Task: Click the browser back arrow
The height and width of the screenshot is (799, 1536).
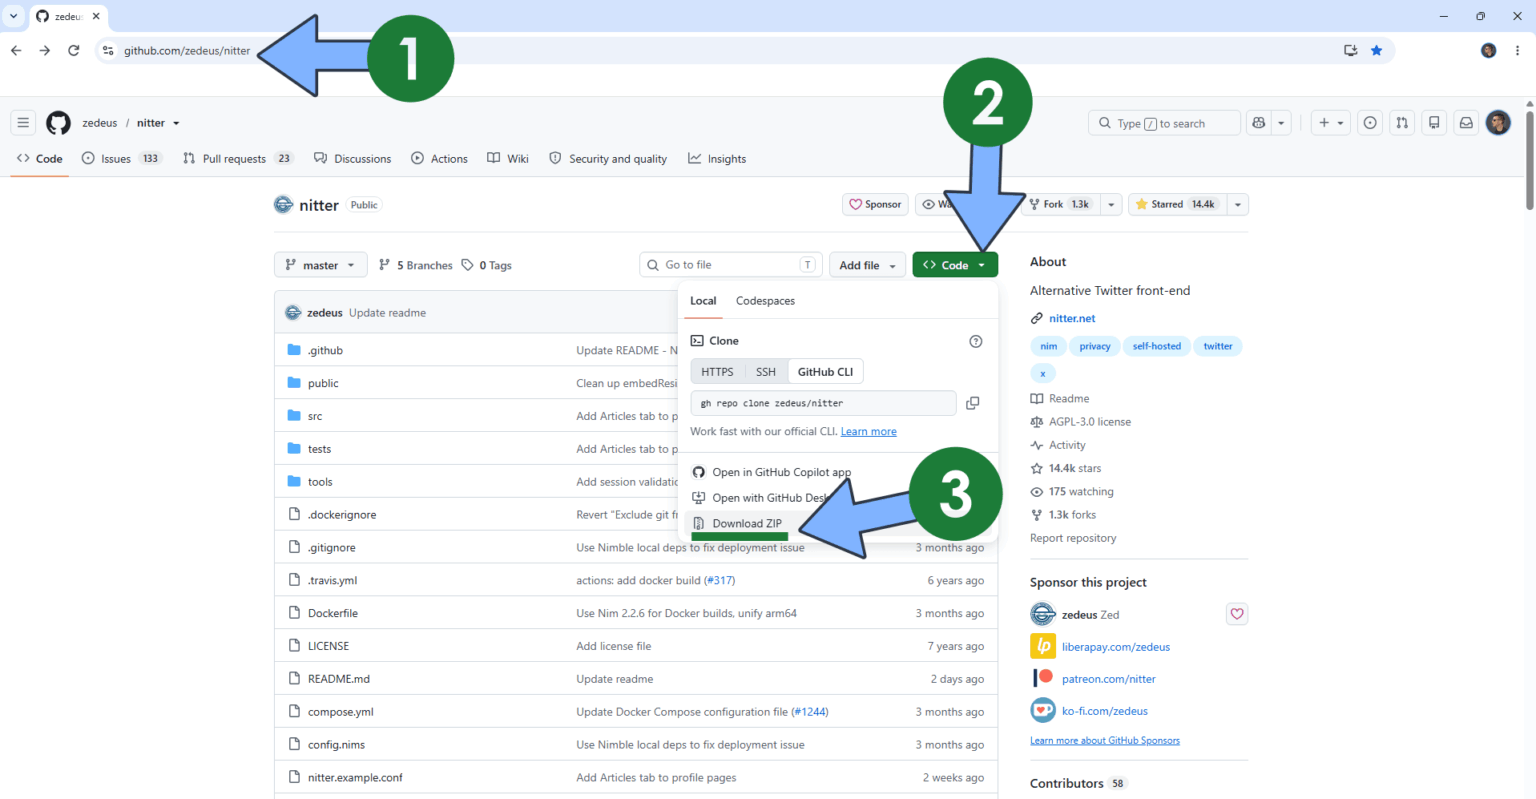Action: point(16,50)
